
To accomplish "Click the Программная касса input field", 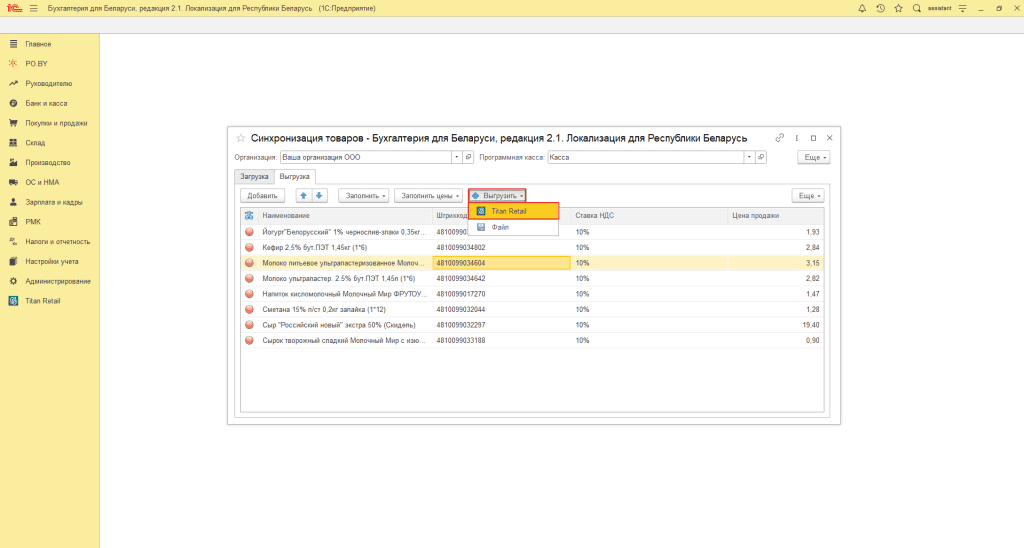I will point(646,157).
